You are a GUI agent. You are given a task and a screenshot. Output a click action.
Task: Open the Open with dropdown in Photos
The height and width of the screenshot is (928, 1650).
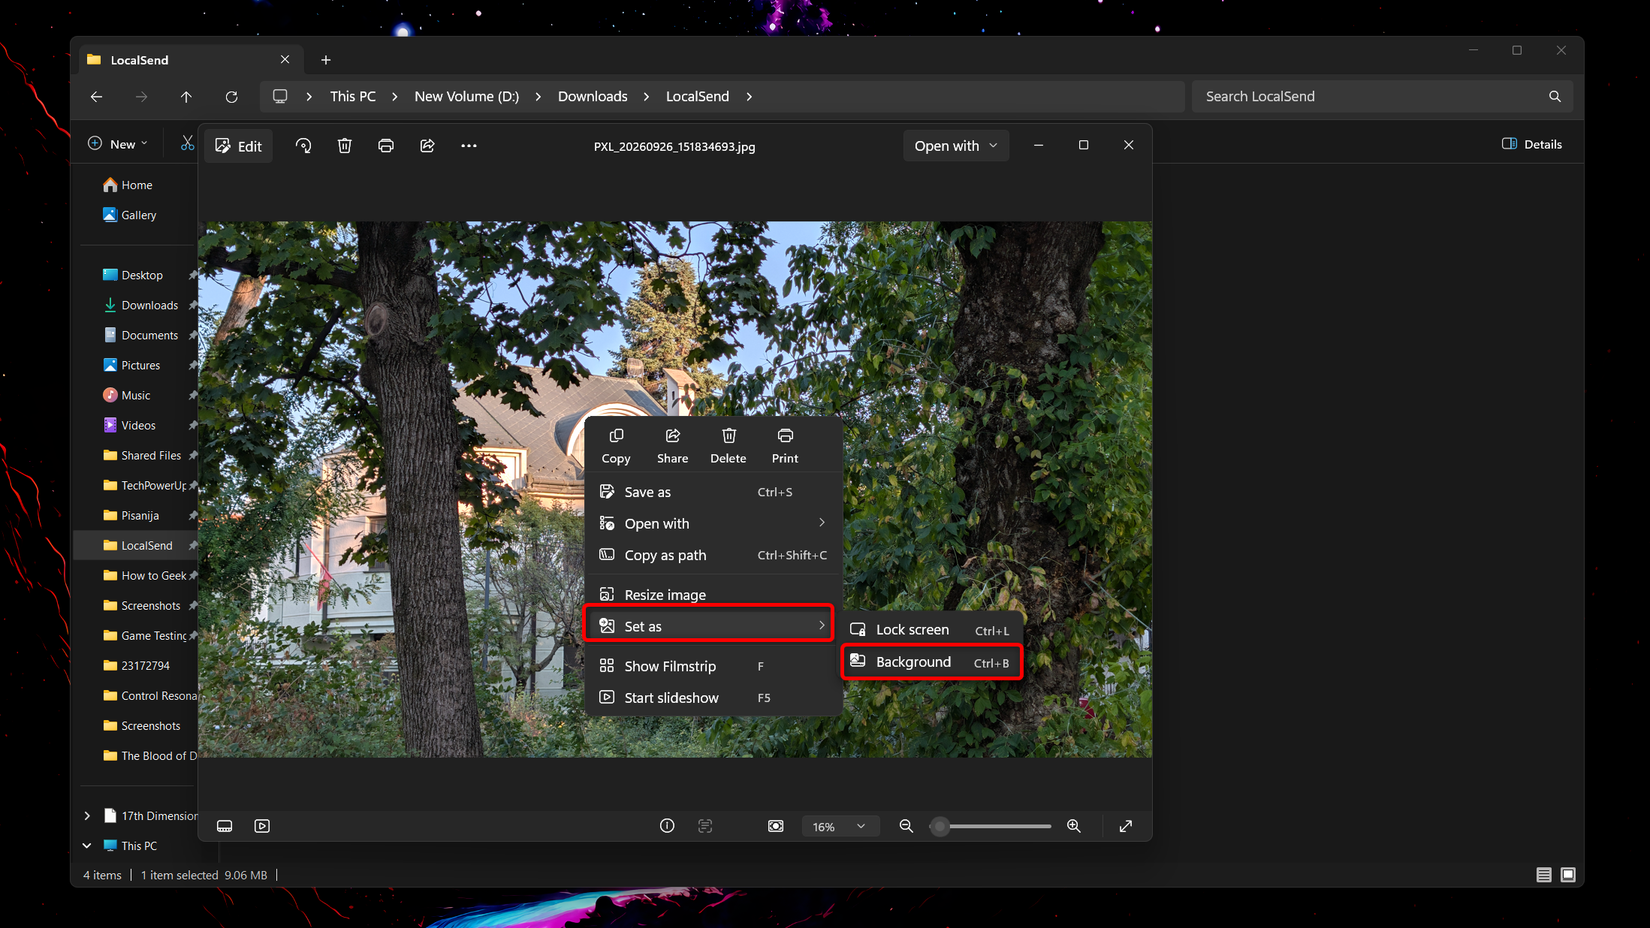[x=956, y=146]
